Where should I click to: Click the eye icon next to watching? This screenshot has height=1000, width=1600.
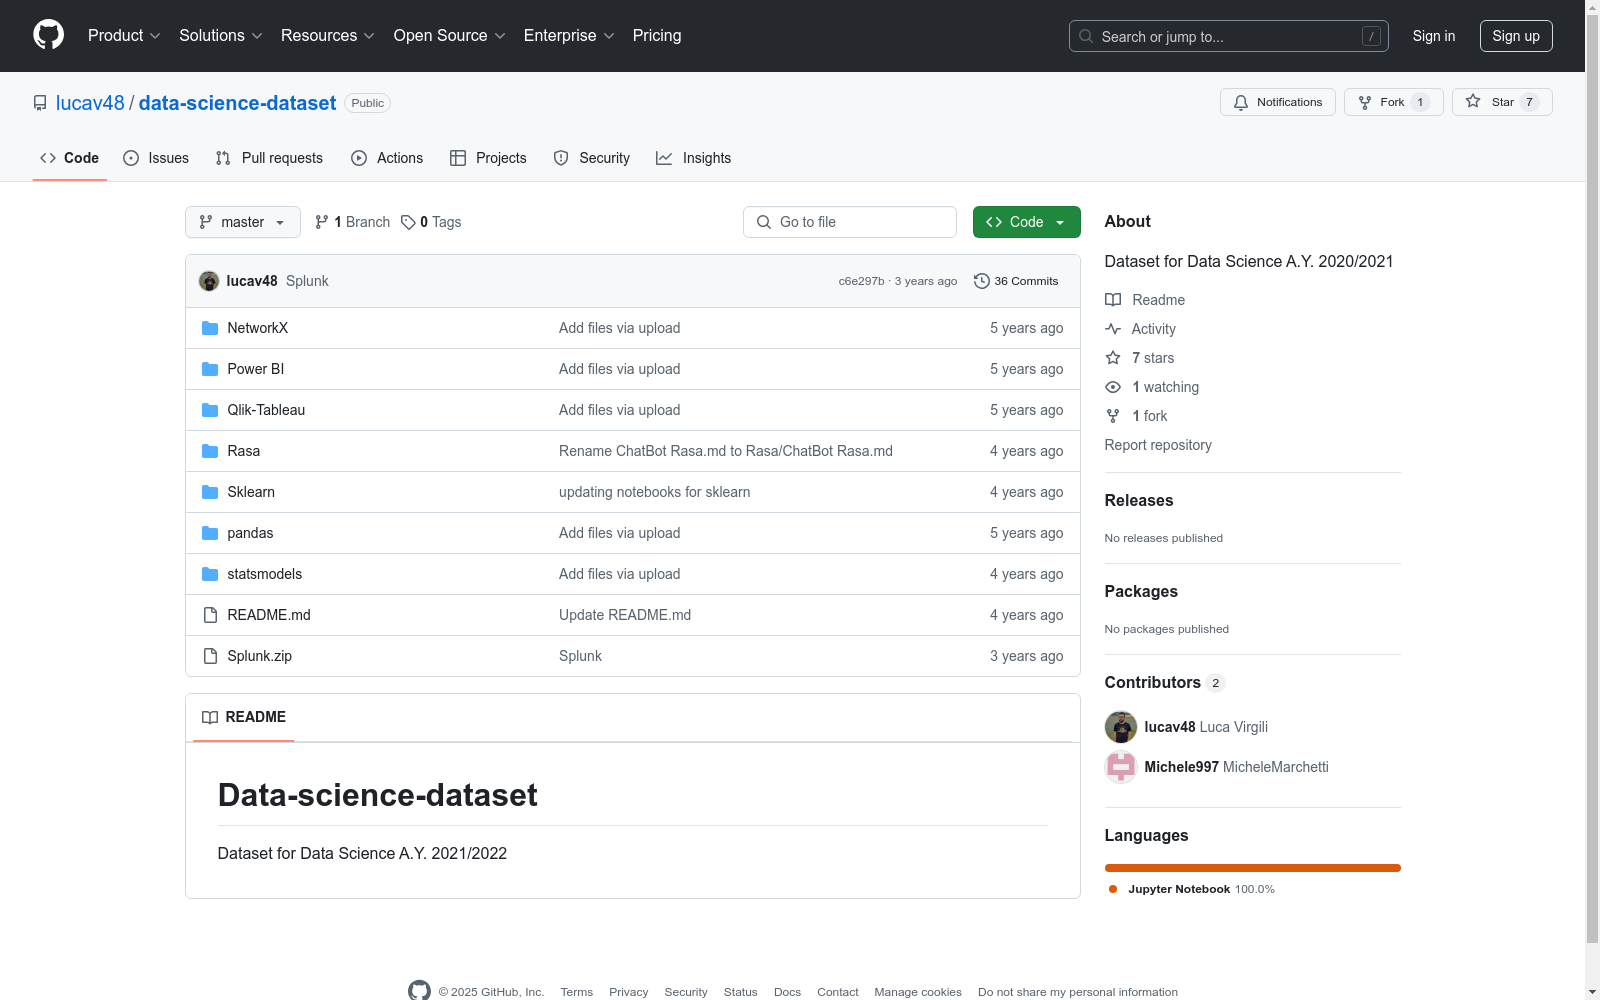pyautogui.click(x=1113, y=387)
